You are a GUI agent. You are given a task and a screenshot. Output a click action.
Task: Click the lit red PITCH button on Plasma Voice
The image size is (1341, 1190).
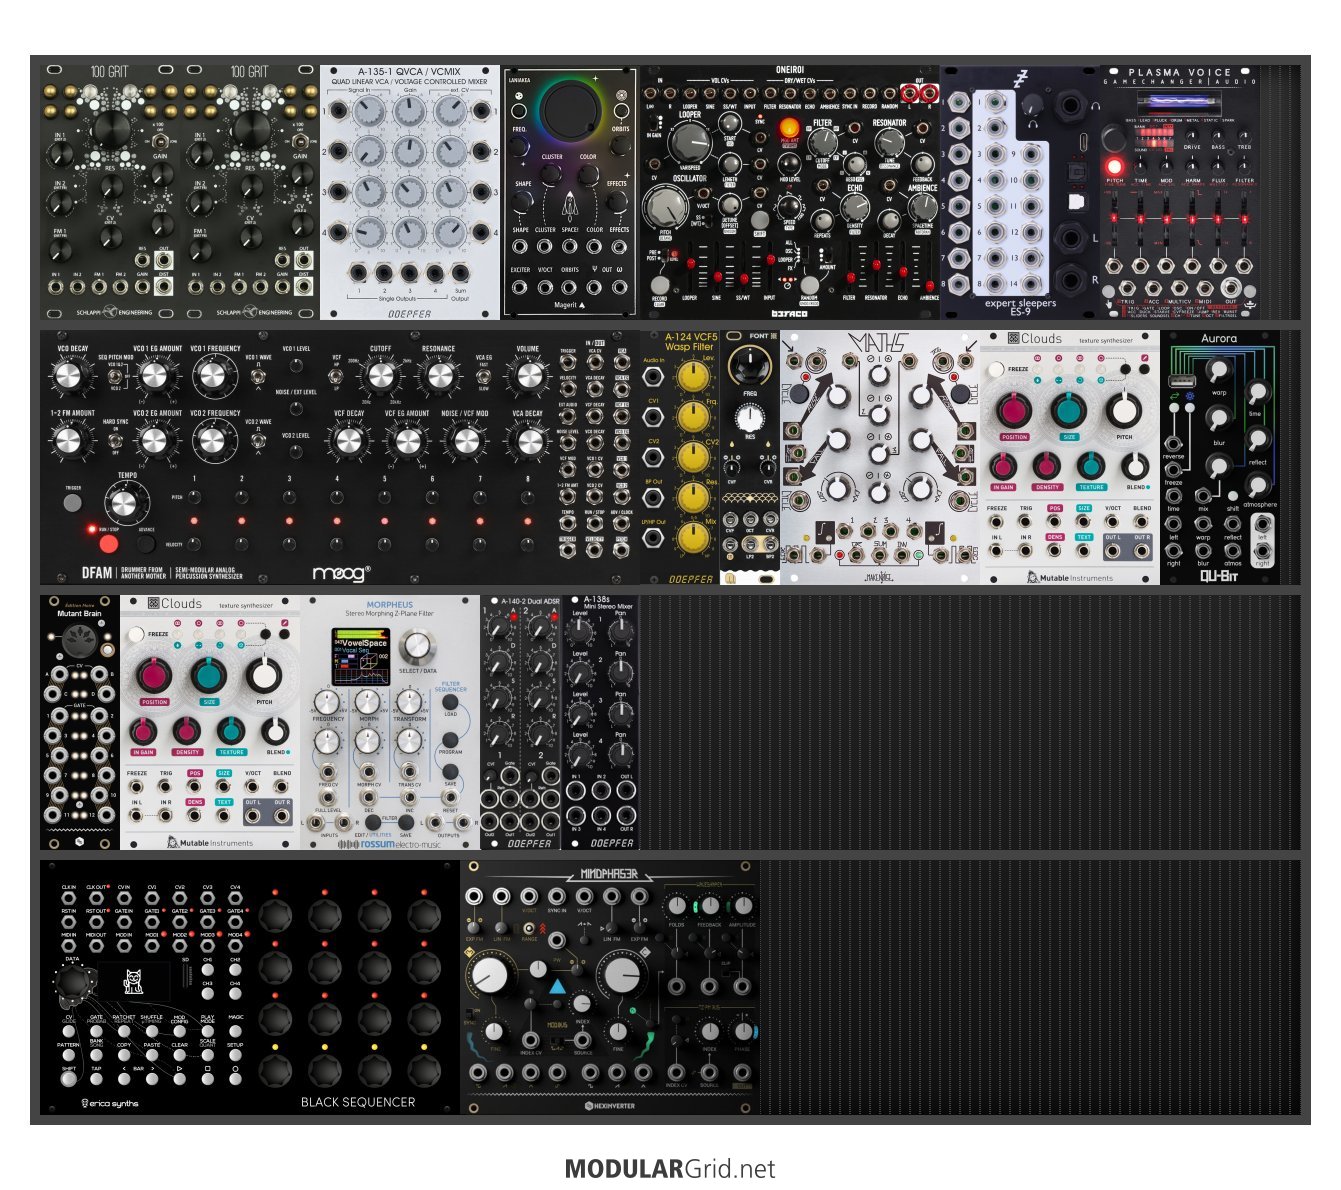tap(1114, 166)
